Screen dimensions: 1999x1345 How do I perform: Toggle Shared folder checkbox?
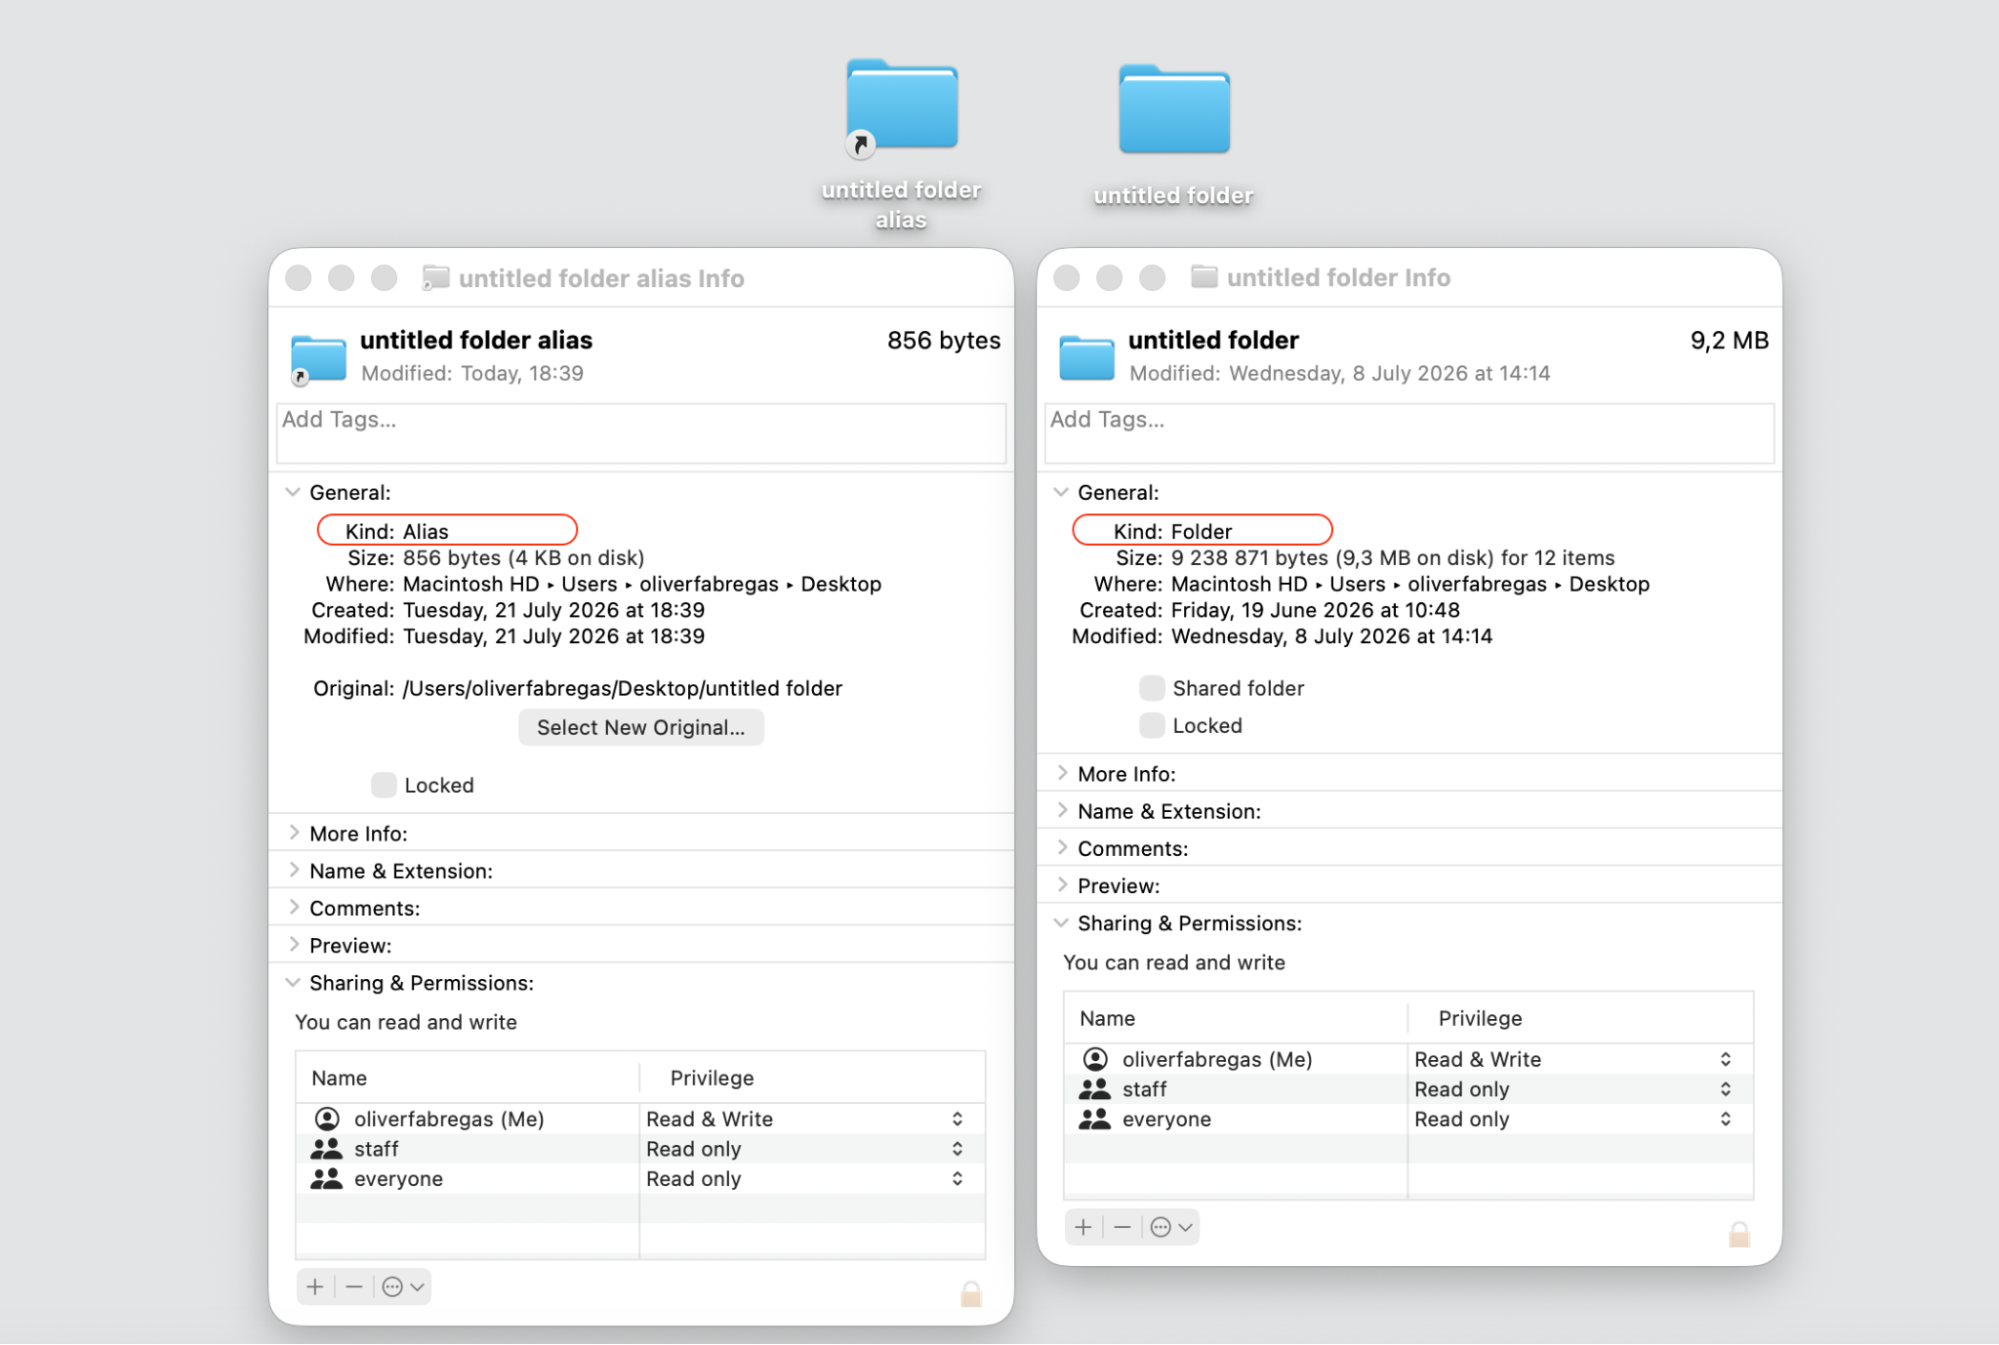pos(1151,688)
